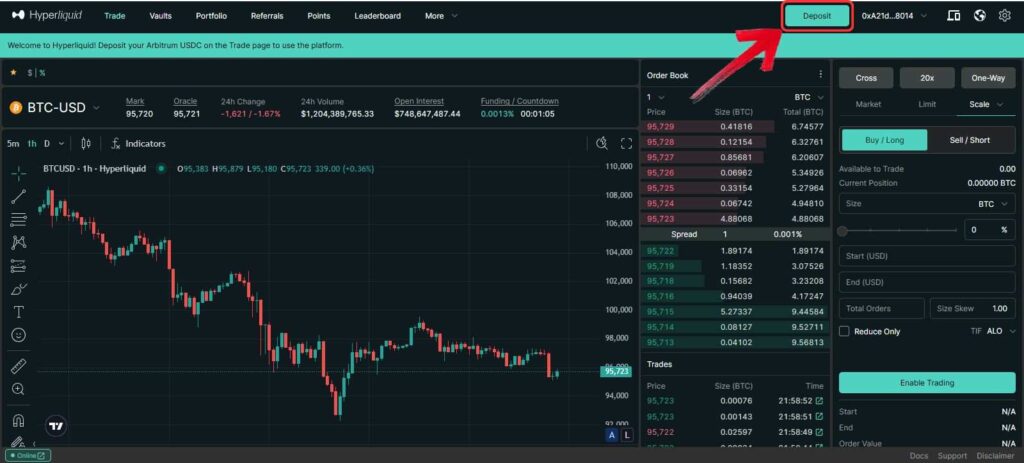Go to the Vaults page
1024x463 pixels.
[161, 16]
